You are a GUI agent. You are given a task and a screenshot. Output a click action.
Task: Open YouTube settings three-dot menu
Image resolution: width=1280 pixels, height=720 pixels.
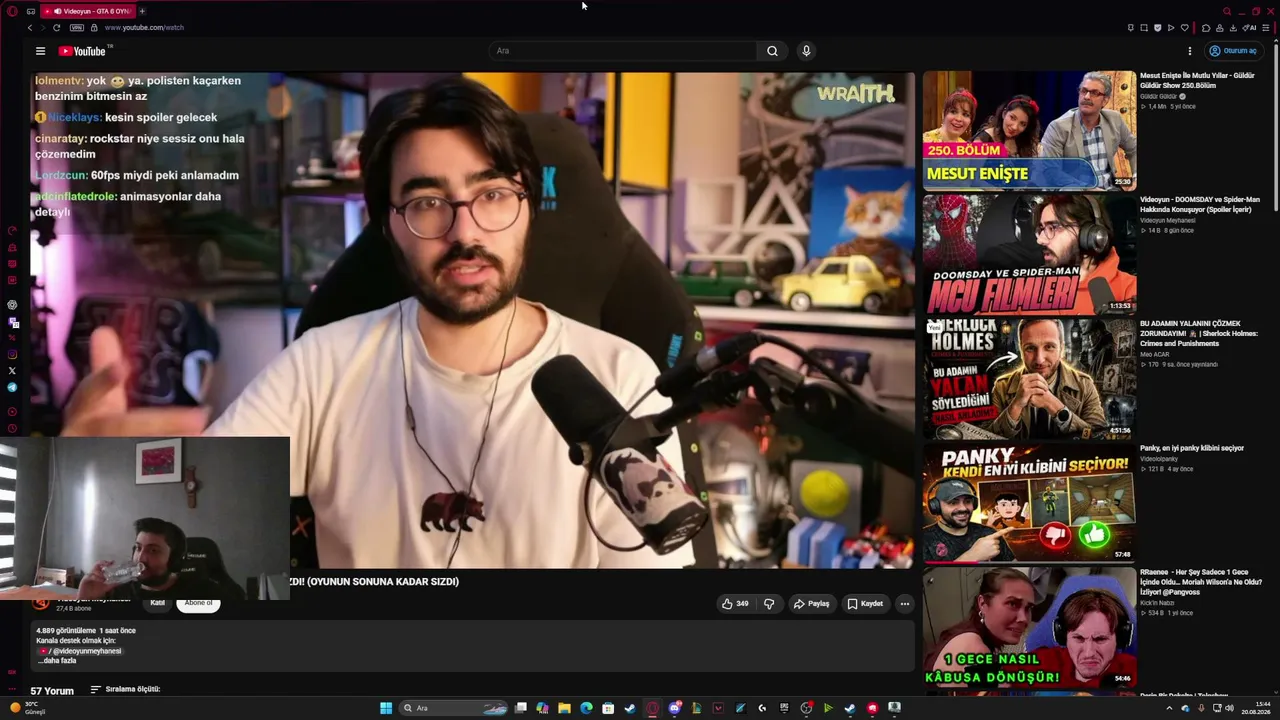1190,51
